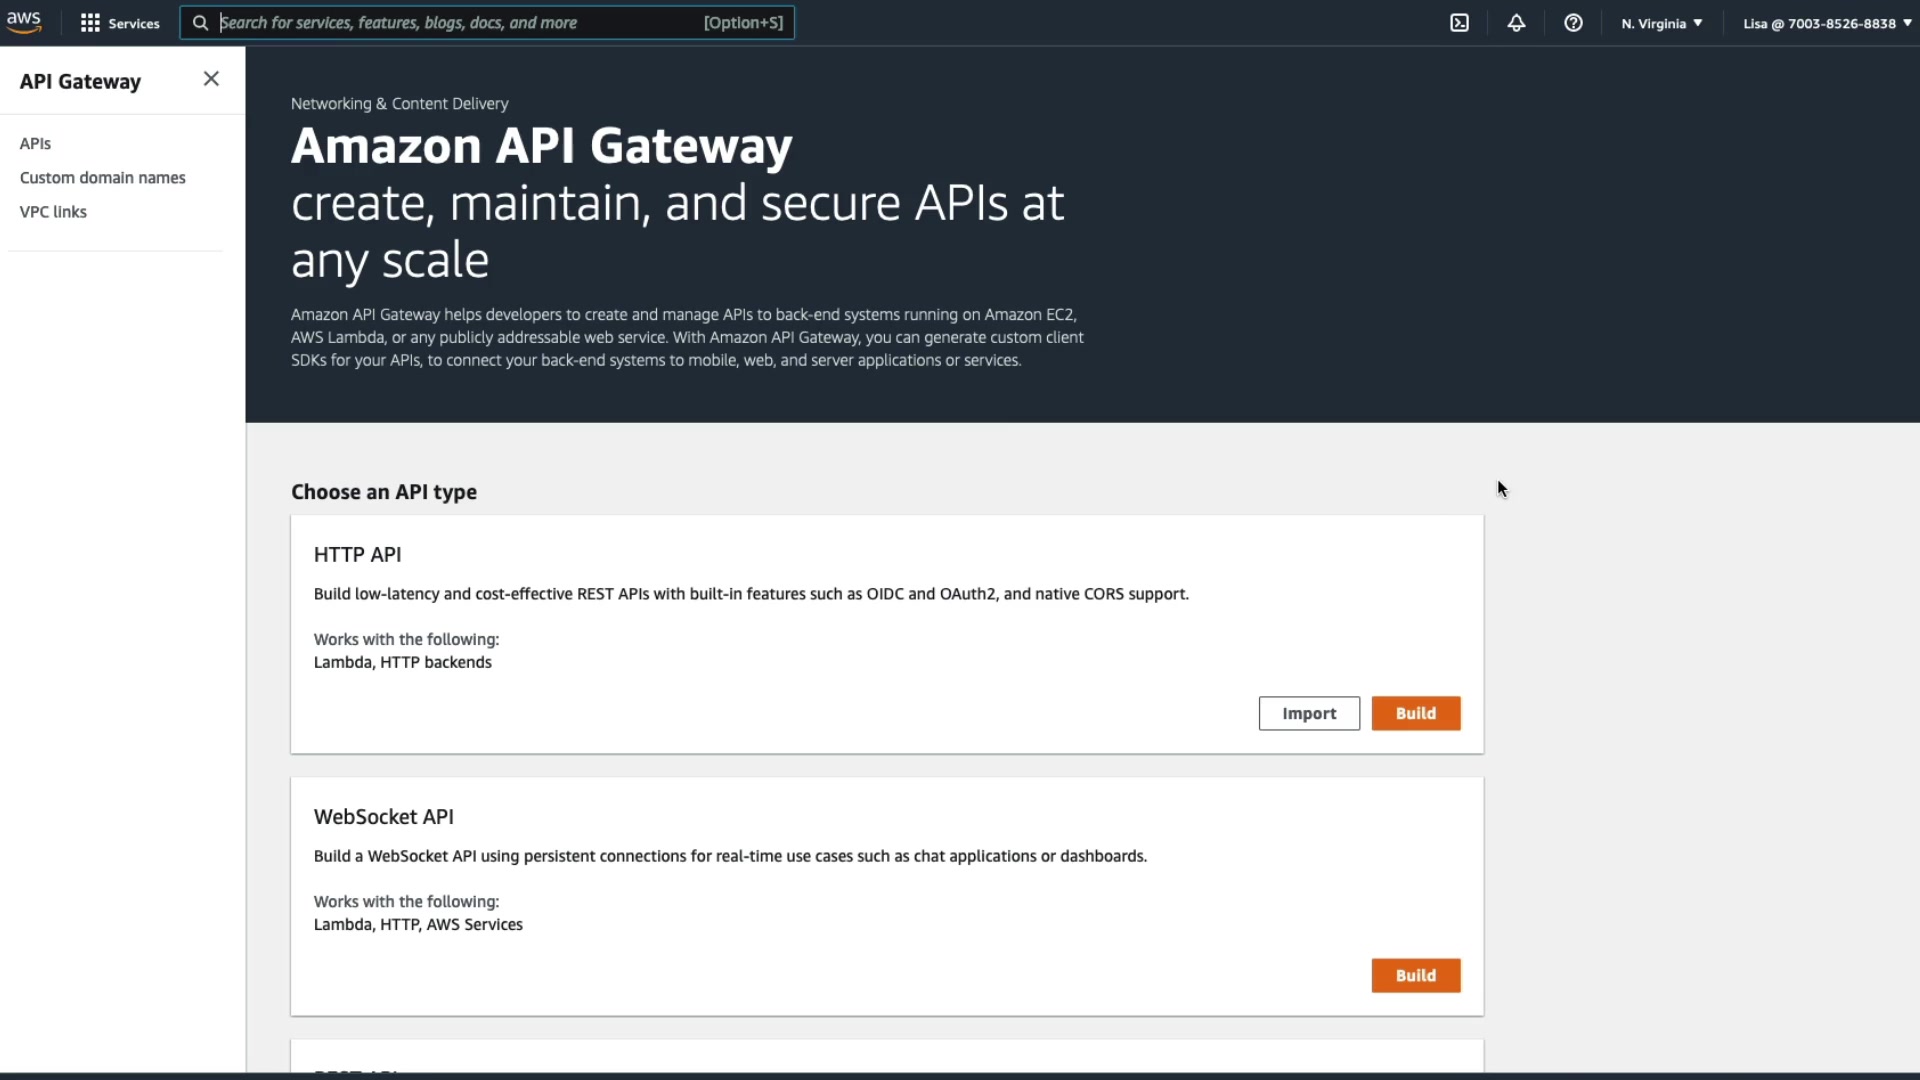Open notifications bell icon
This screenshot has width=1920, height=1080.
click(1516, 23)
